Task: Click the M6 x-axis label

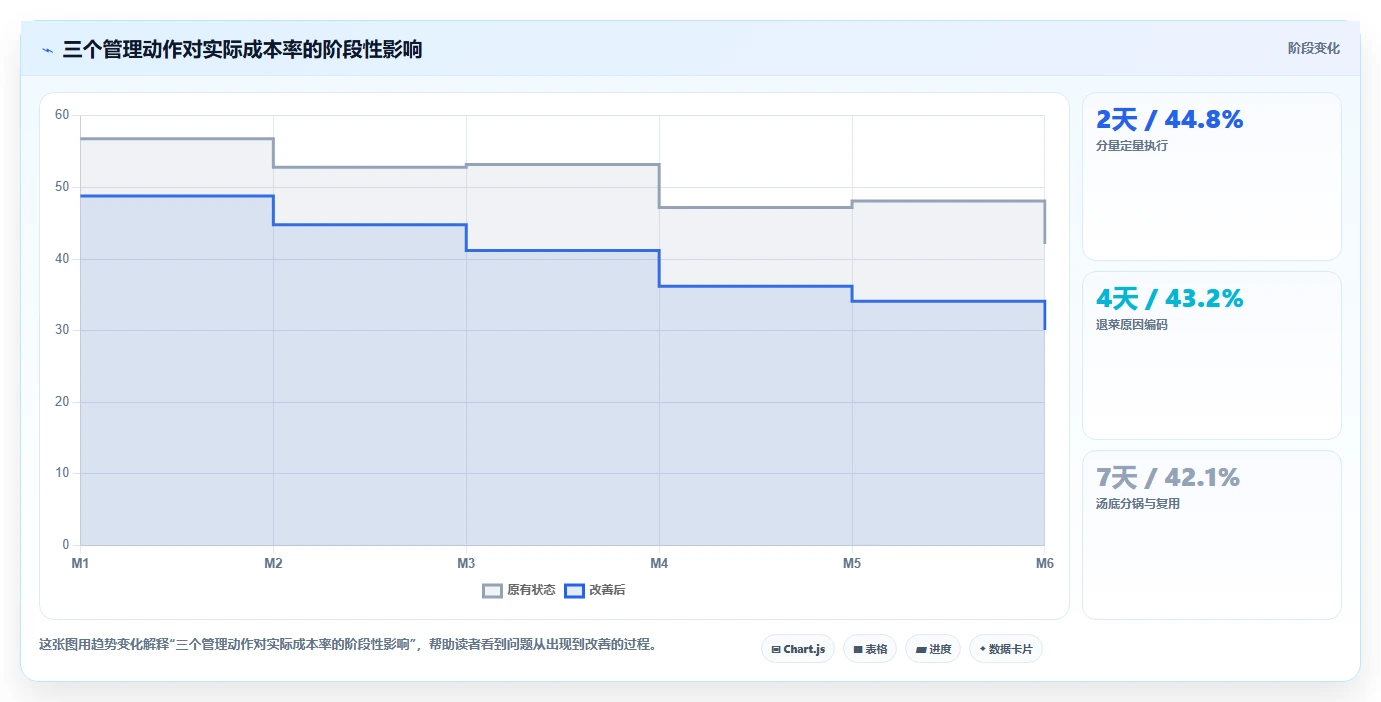Action: (x=1044, y=563)
